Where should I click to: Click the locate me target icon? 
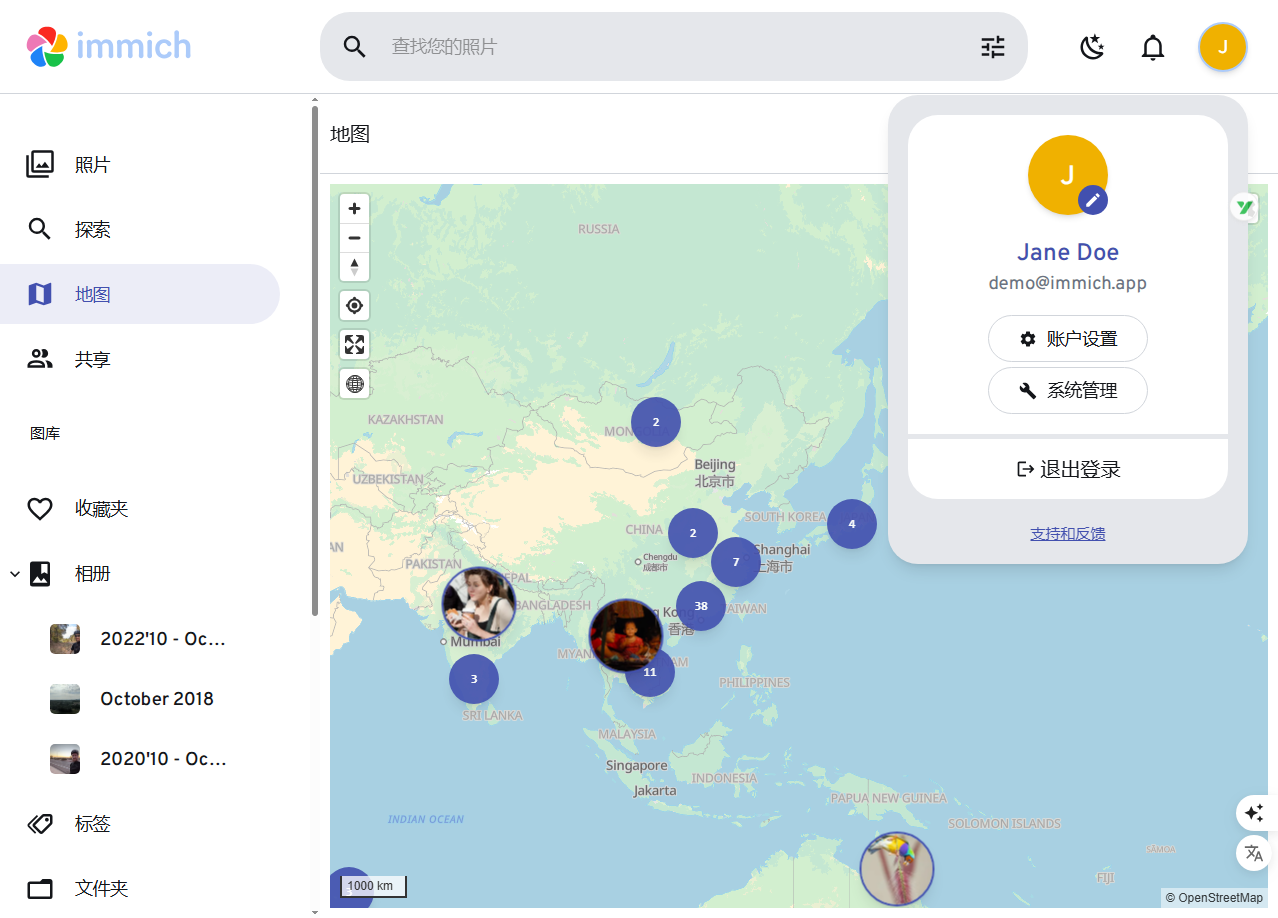(354, 306)
